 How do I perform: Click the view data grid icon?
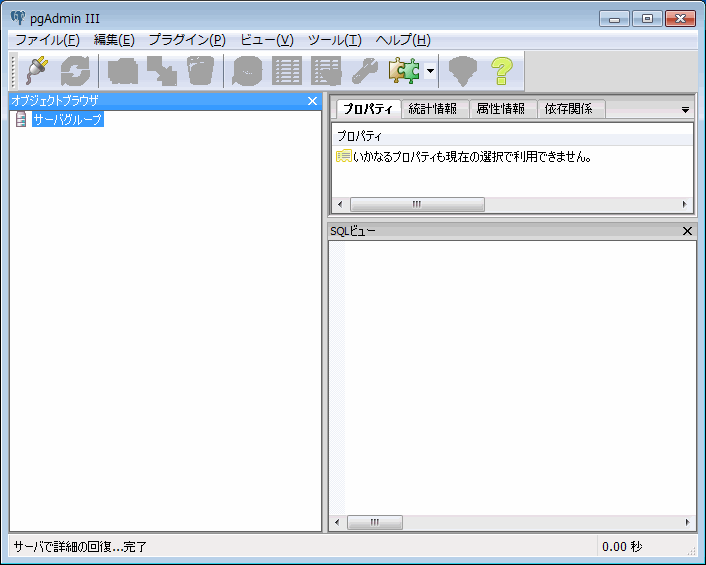(x=287, y=71)
